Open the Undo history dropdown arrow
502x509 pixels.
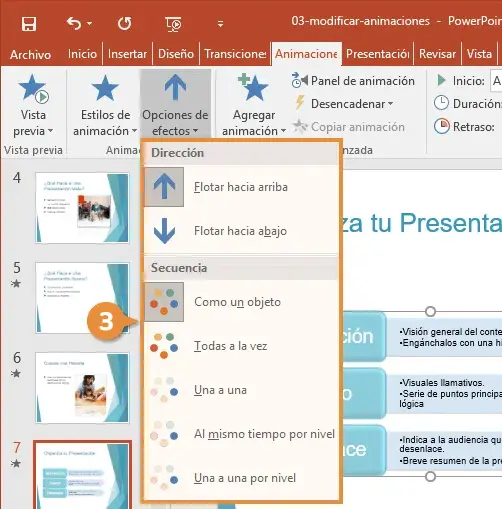[x=89, y=24]
